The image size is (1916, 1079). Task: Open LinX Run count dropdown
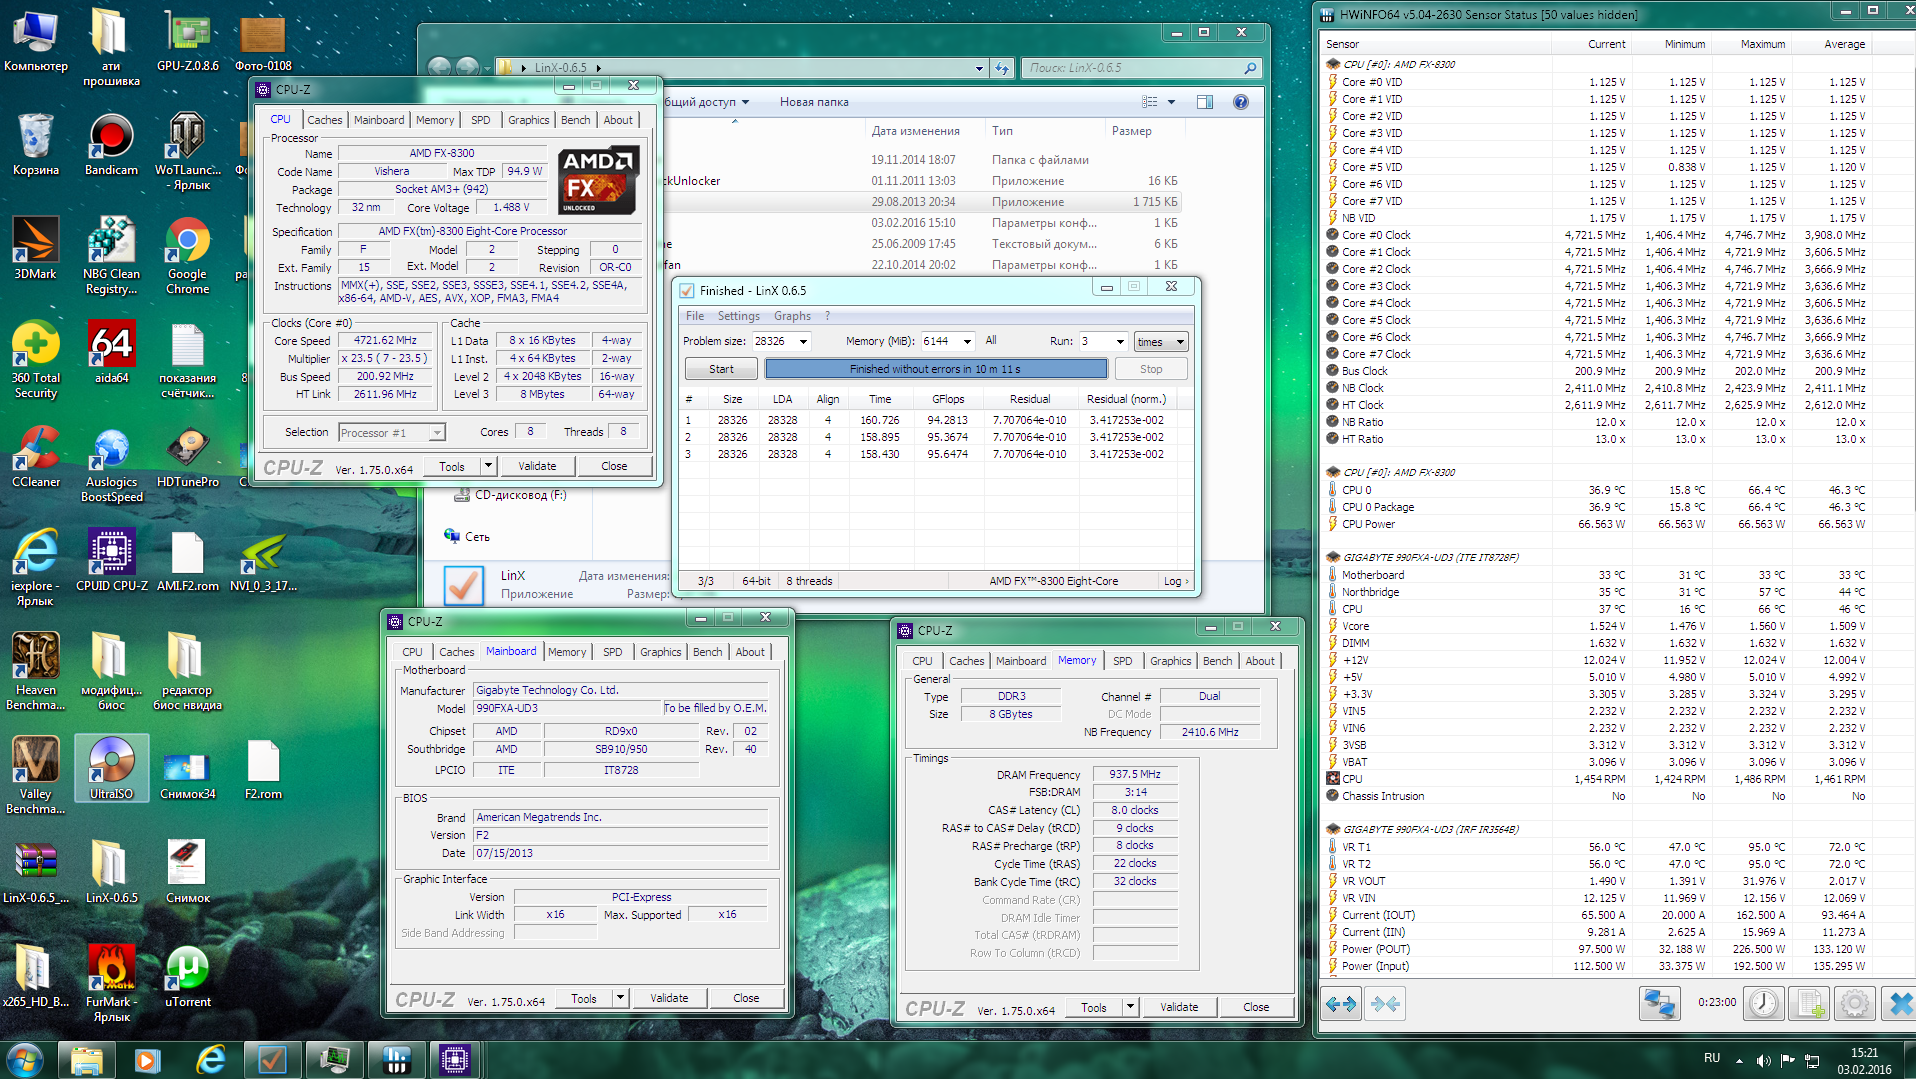[x=1120, y=342]
